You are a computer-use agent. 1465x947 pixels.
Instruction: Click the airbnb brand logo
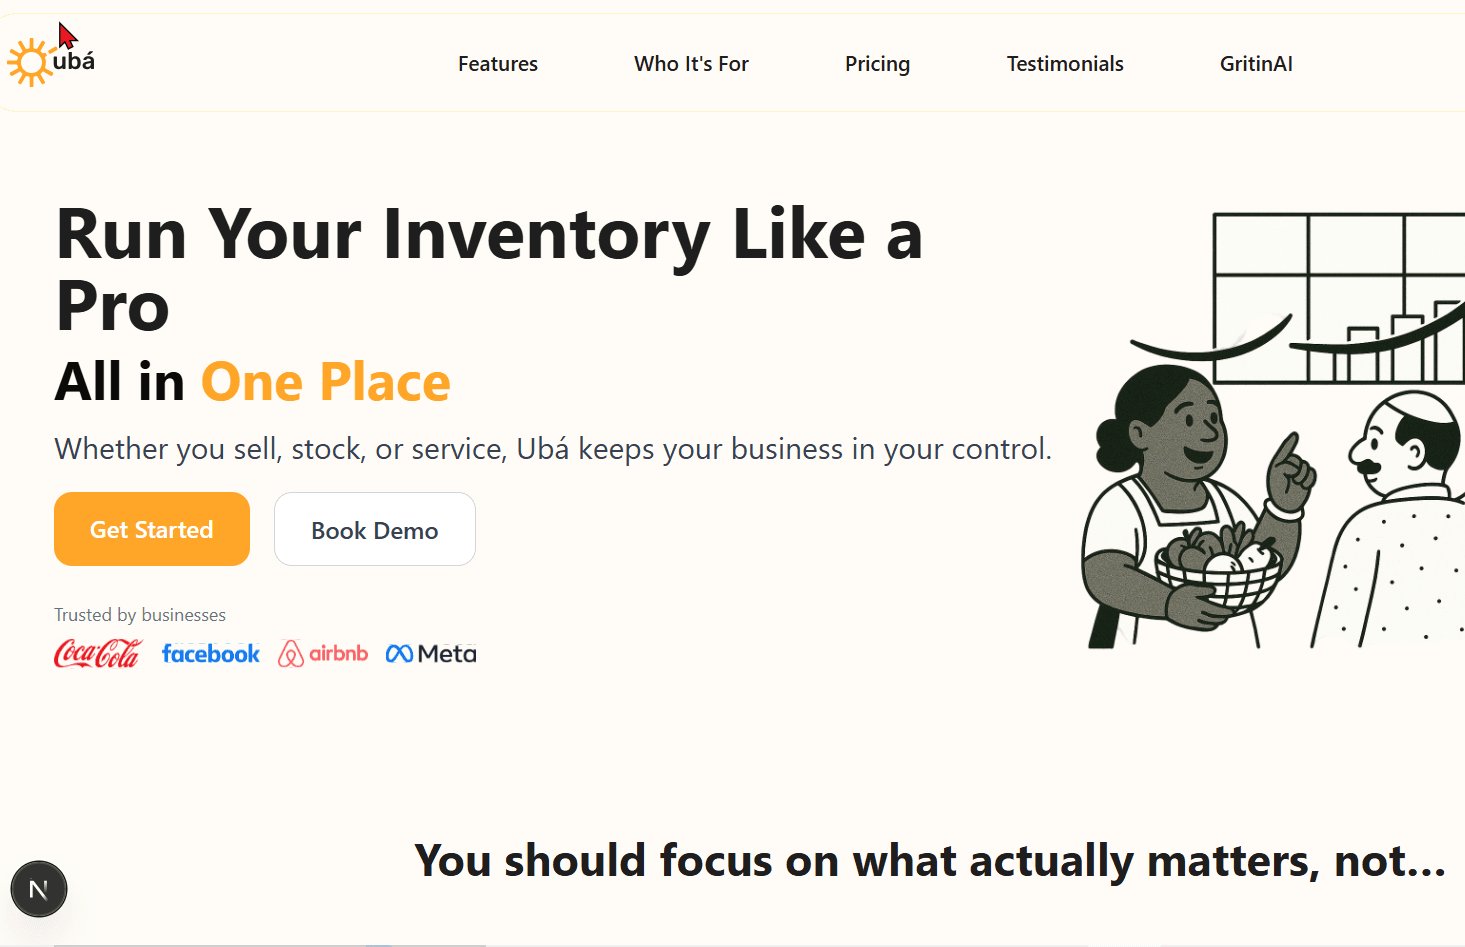click(323, 654)
